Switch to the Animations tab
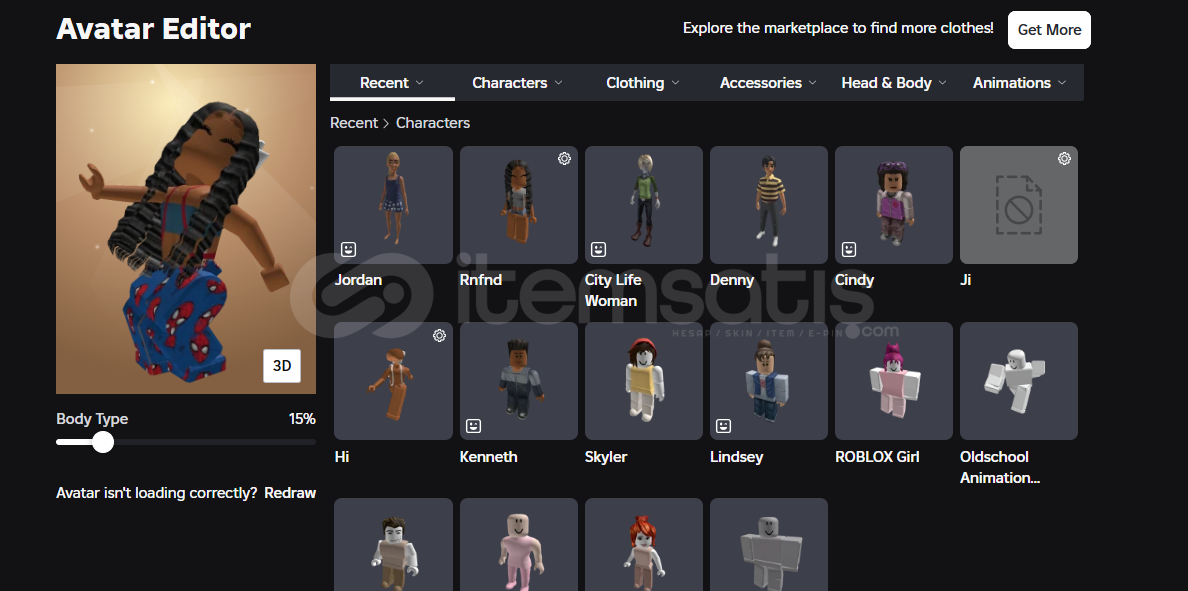 click(x=1020, y=83)
